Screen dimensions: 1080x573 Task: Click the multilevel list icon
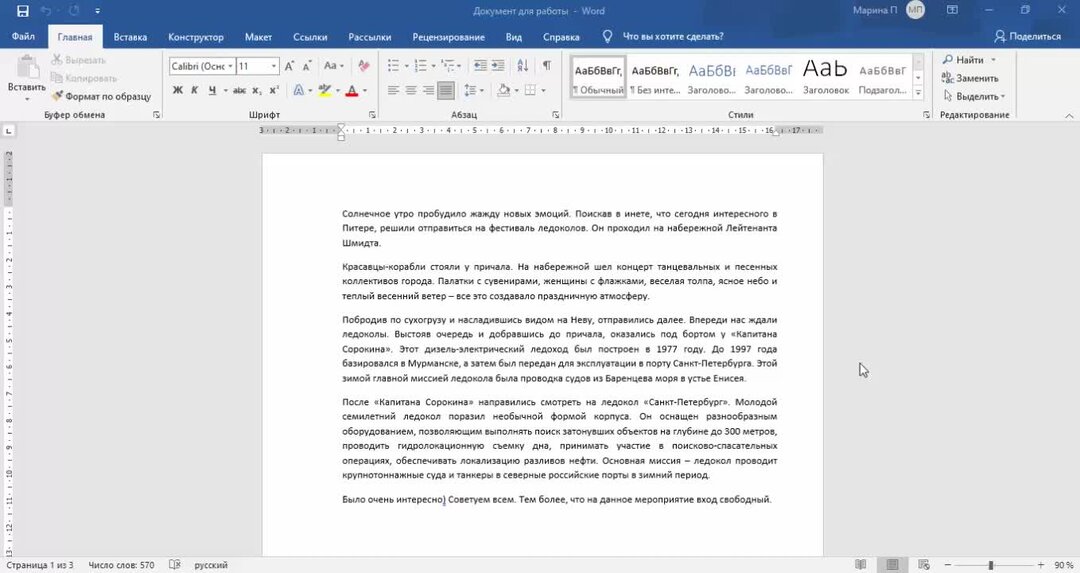pos(448,66)
